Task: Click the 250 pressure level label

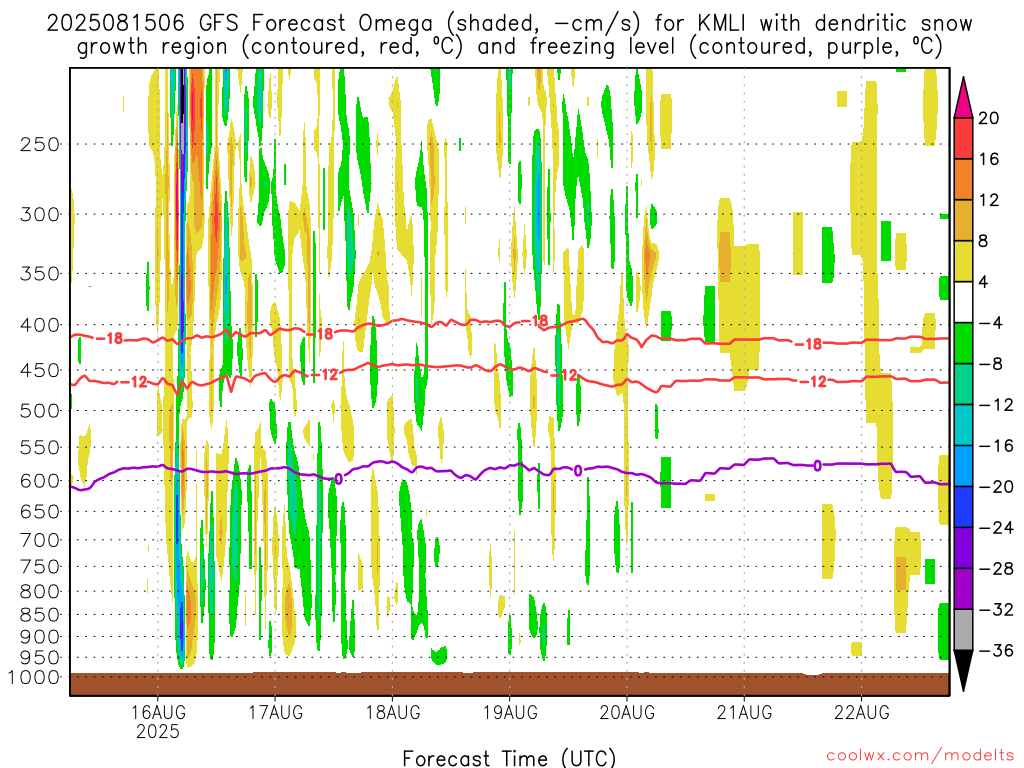Action: click(40, 144)
